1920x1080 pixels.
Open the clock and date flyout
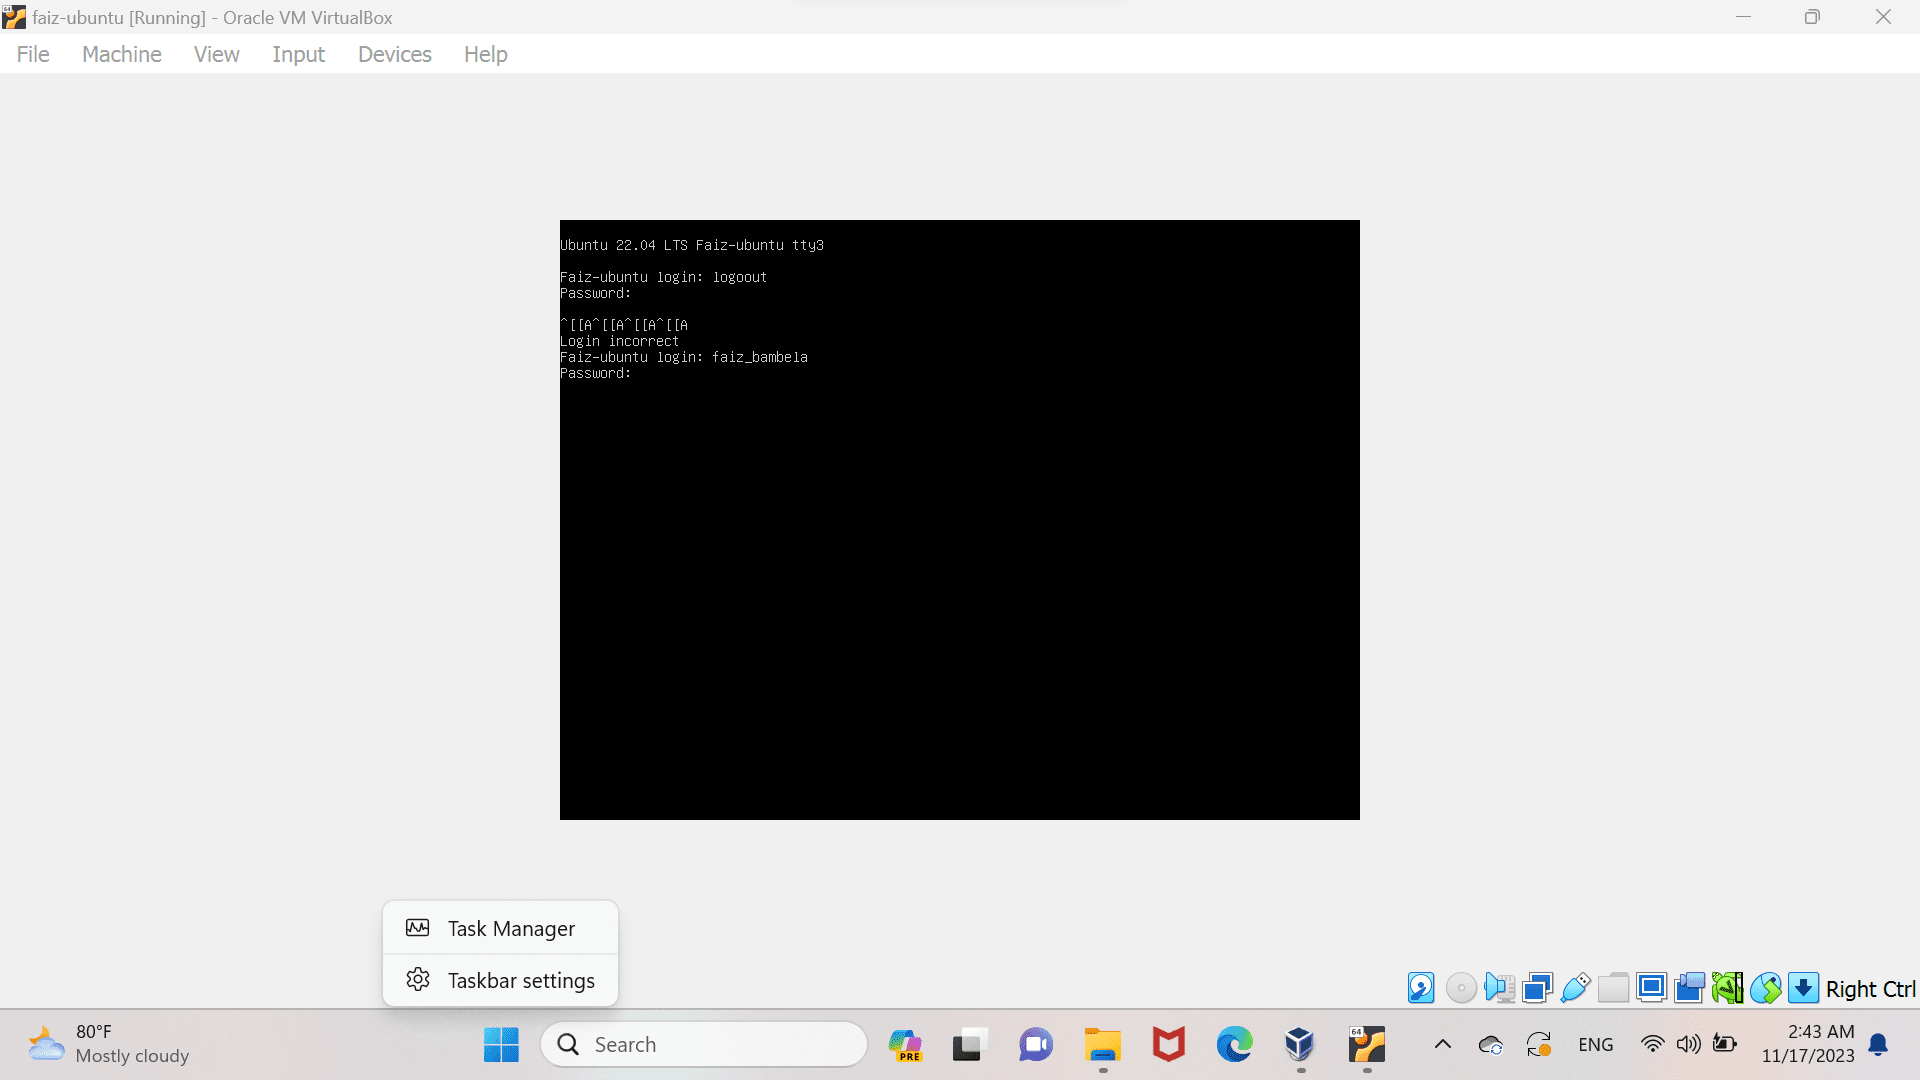(1808, 1044)
